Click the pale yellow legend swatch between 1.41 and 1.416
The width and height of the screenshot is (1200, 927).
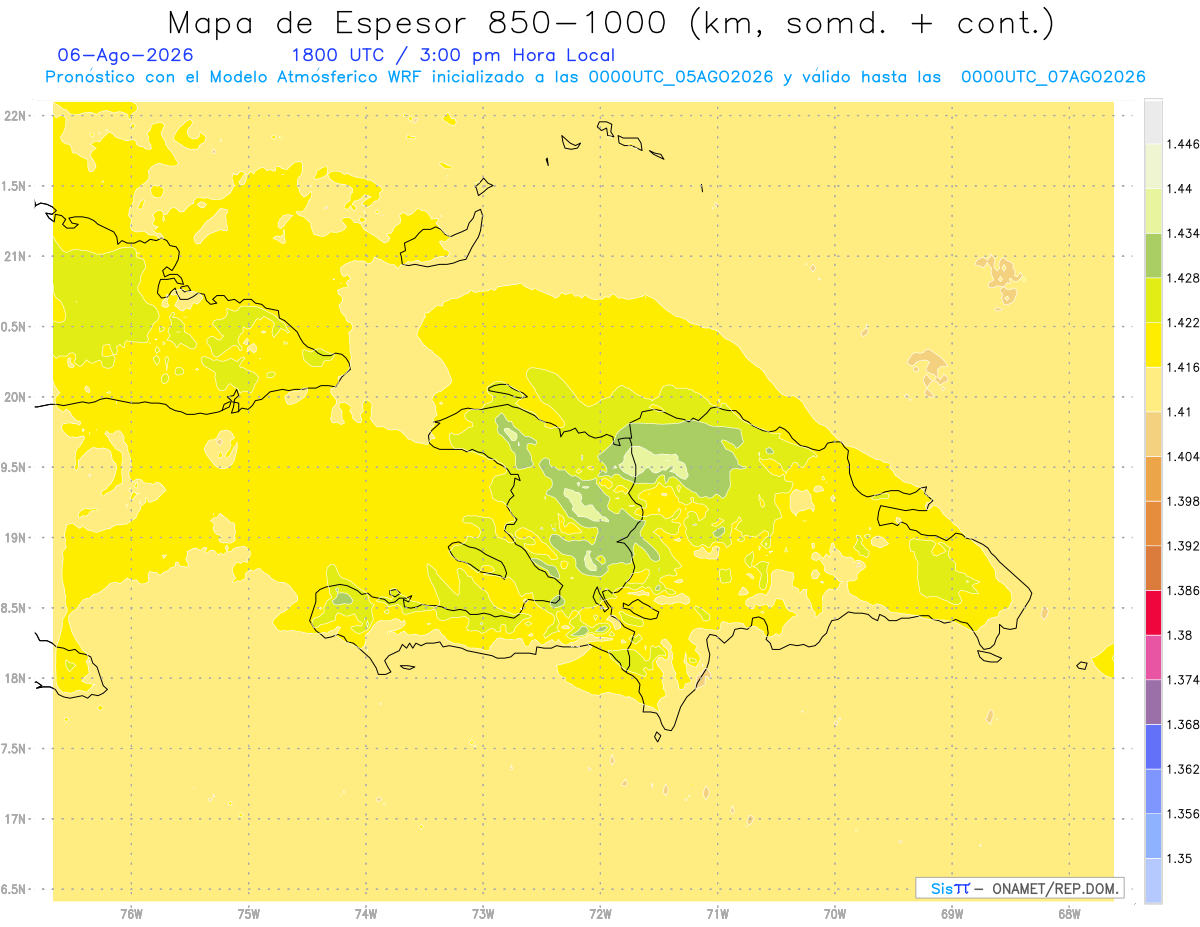tap(1153, 389)
